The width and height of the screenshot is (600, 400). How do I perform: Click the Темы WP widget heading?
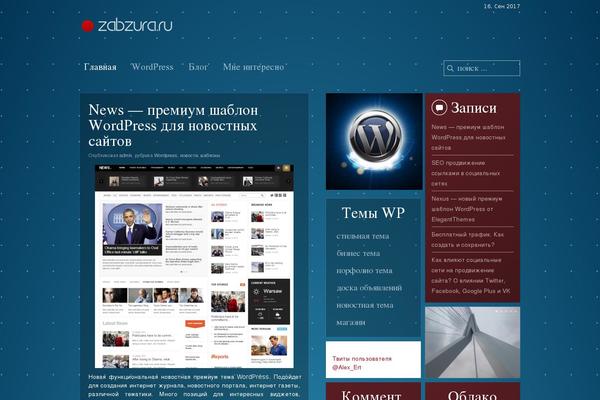click(x=373, y=213)
